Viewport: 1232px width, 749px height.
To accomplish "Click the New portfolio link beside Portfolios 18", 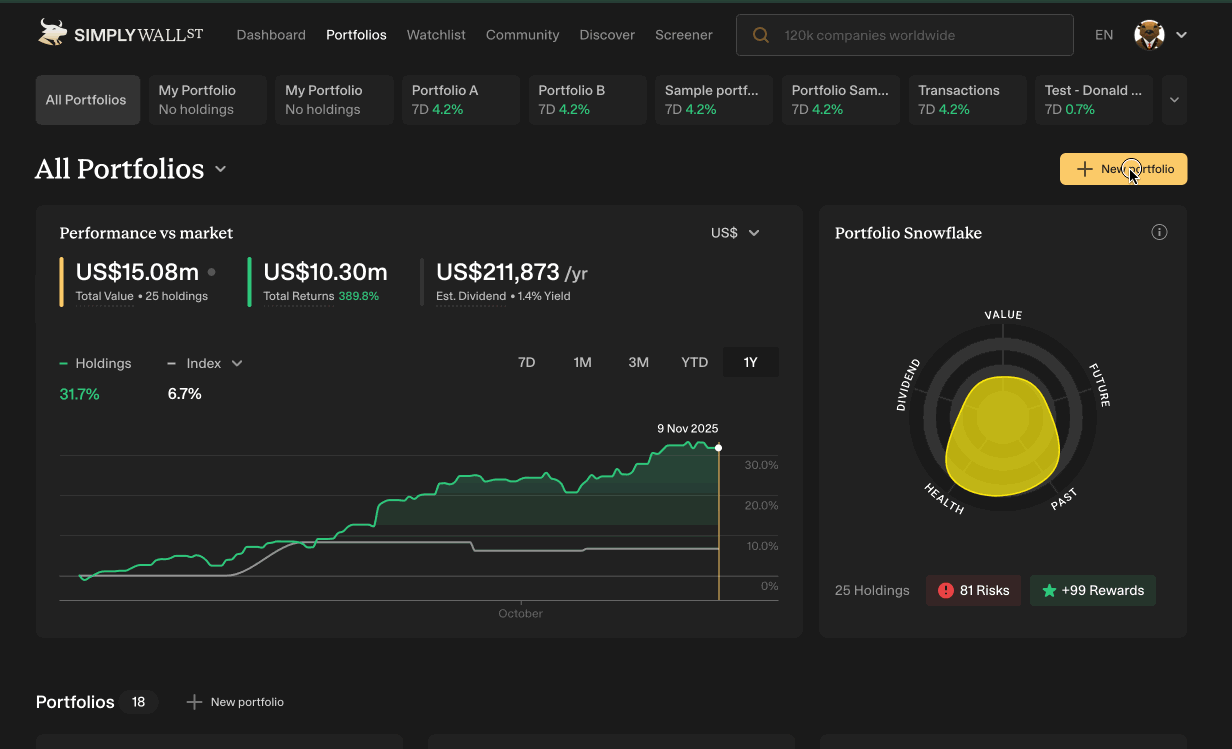I will (235, 702).
